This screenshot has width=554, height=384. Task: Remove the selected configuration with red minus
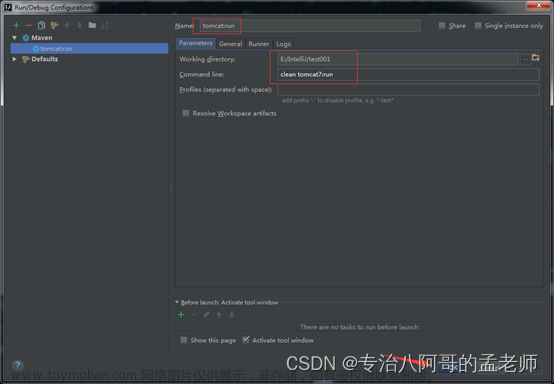tap(29, 25)
